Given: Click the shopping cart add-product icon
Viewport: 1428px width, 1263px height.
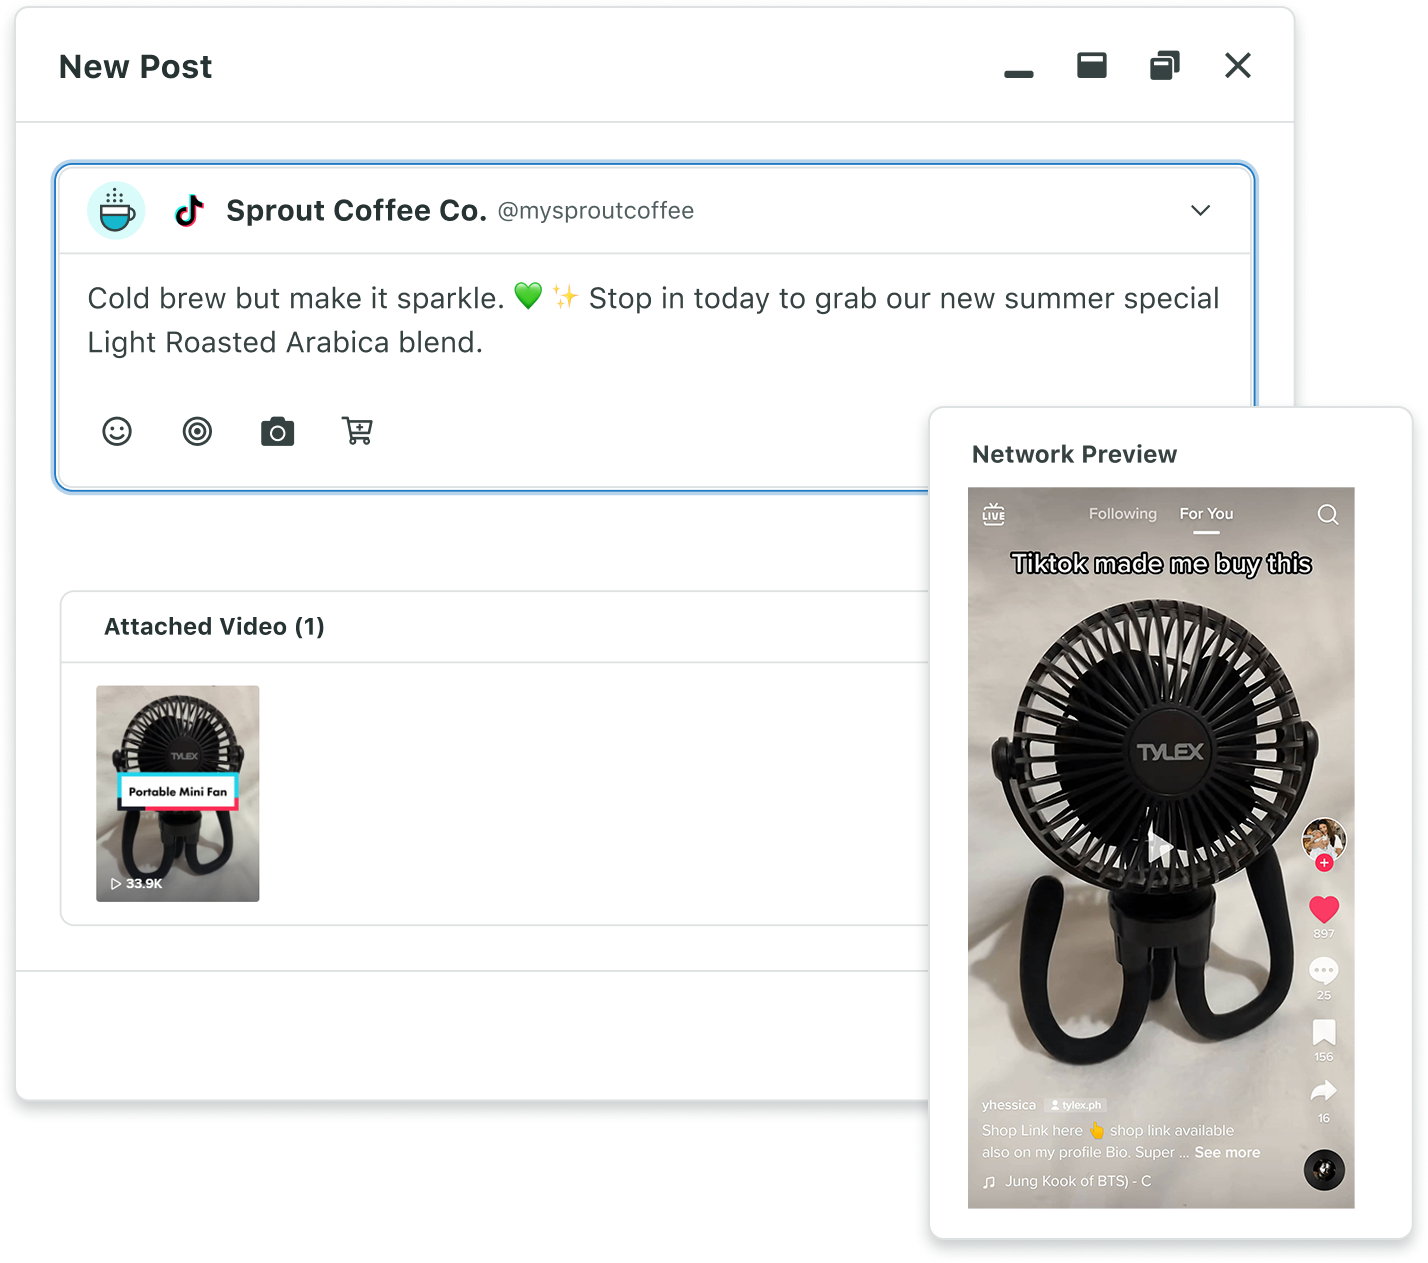Looking at the screenshot, I should [357, 431].
